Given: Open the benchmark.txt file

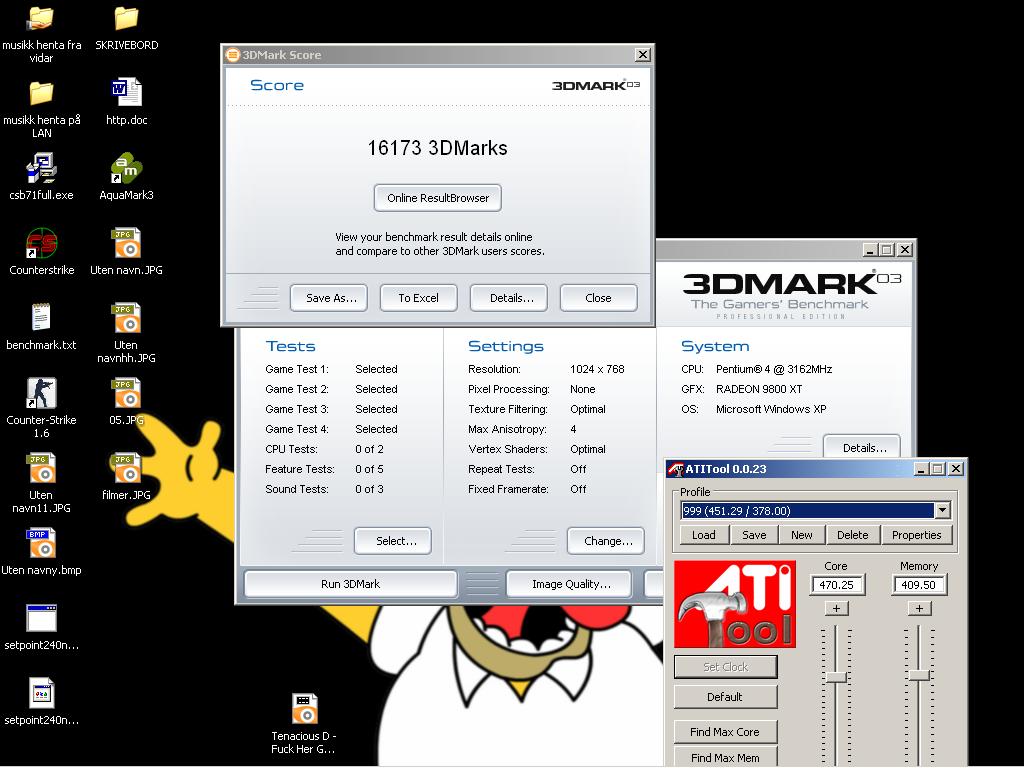Looking at the screenshot, I should tap(41, 318).
